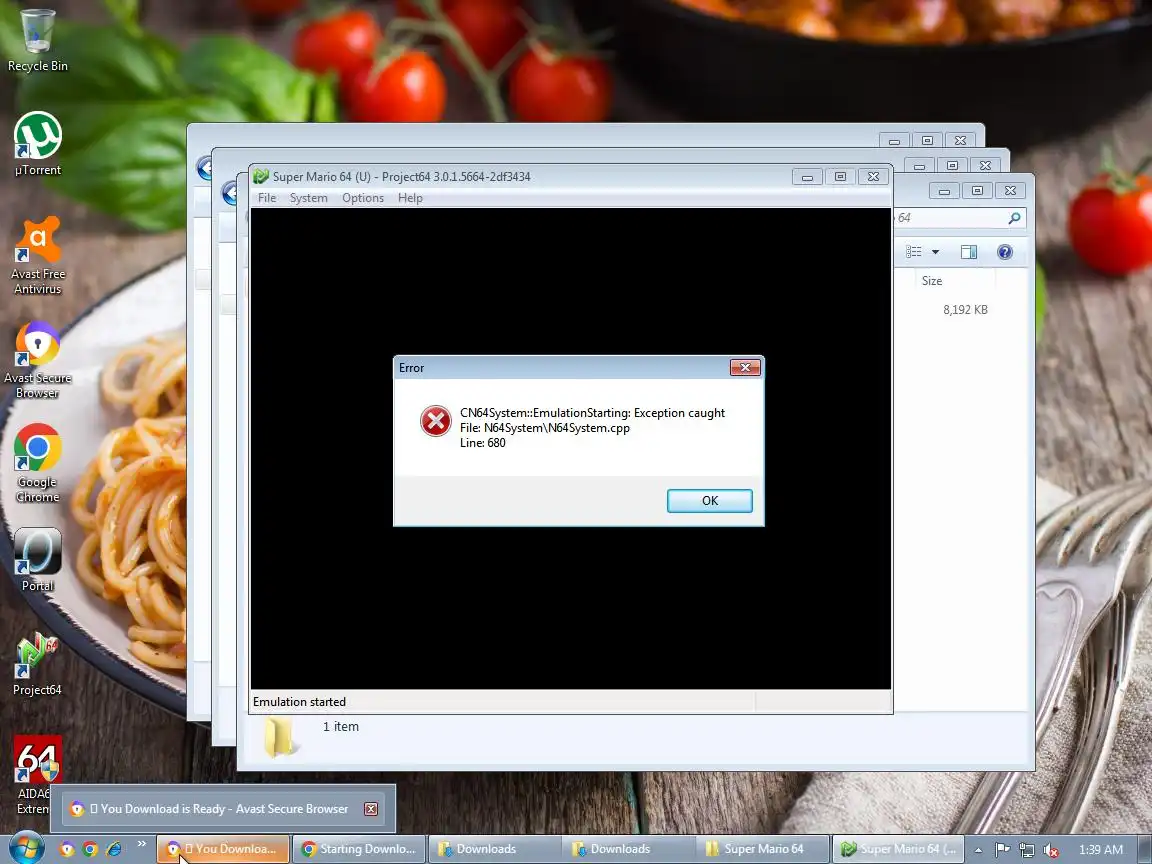Select Google Chrome desktop icon
Image resolution: width=1152 pixels, height=864 pixels.
37,463
